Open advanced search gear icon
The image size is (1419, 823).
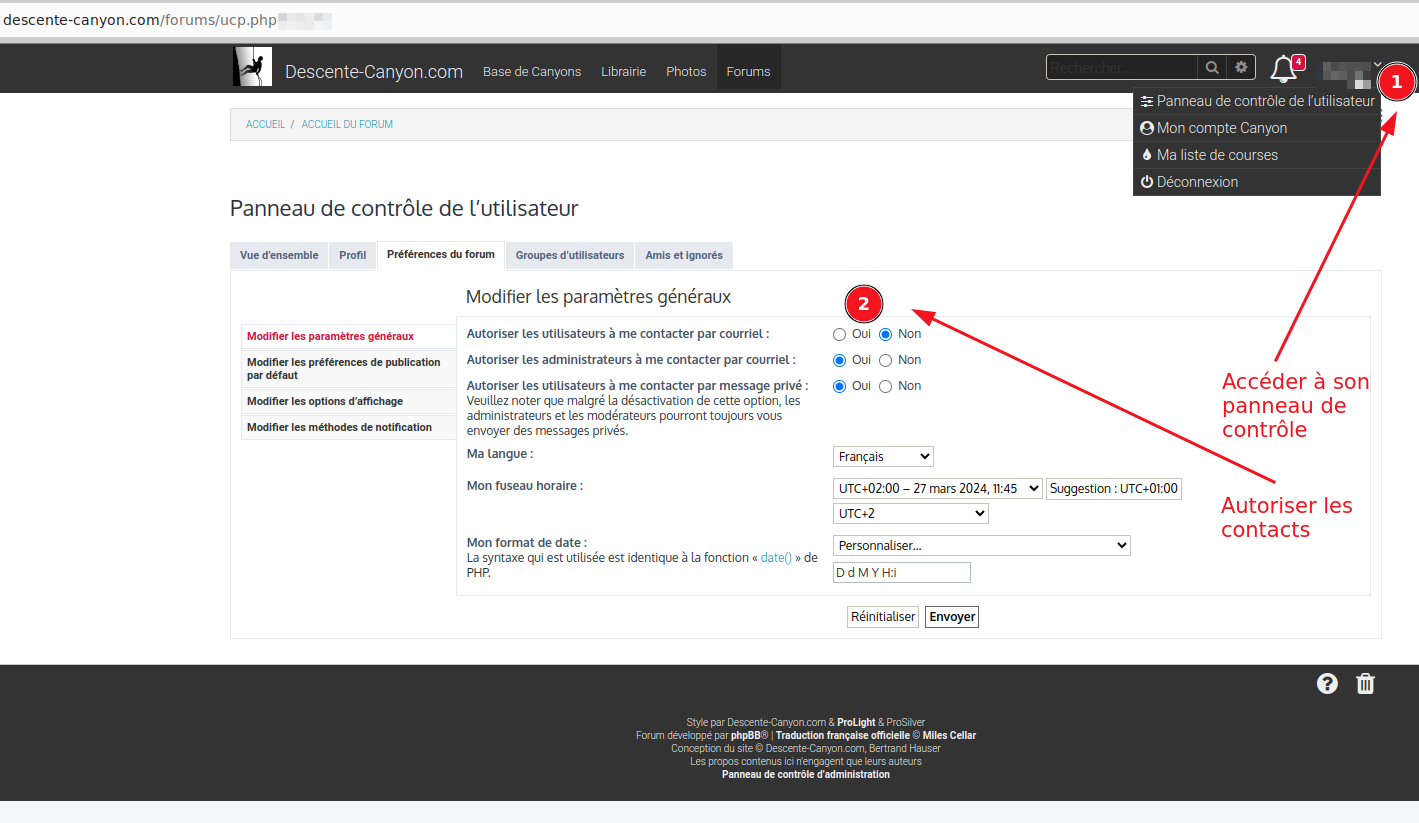tap(1241, 67)
